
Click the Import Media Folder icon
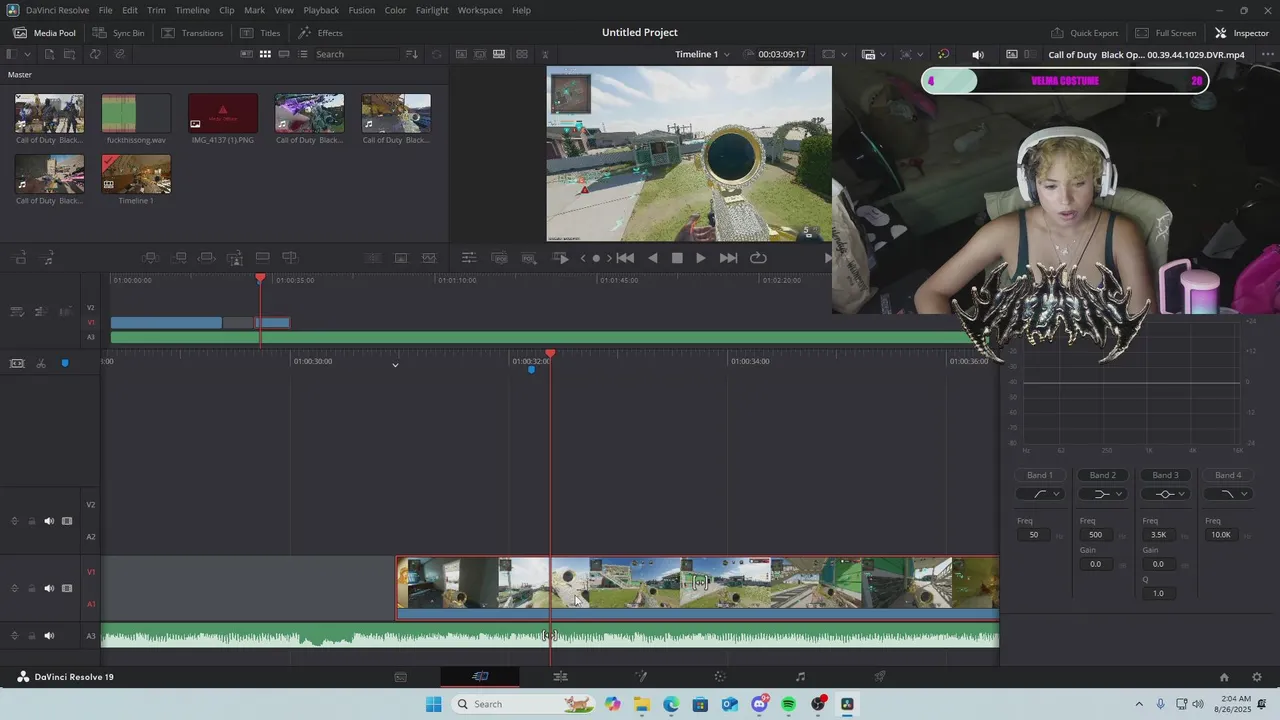point(72,54)
